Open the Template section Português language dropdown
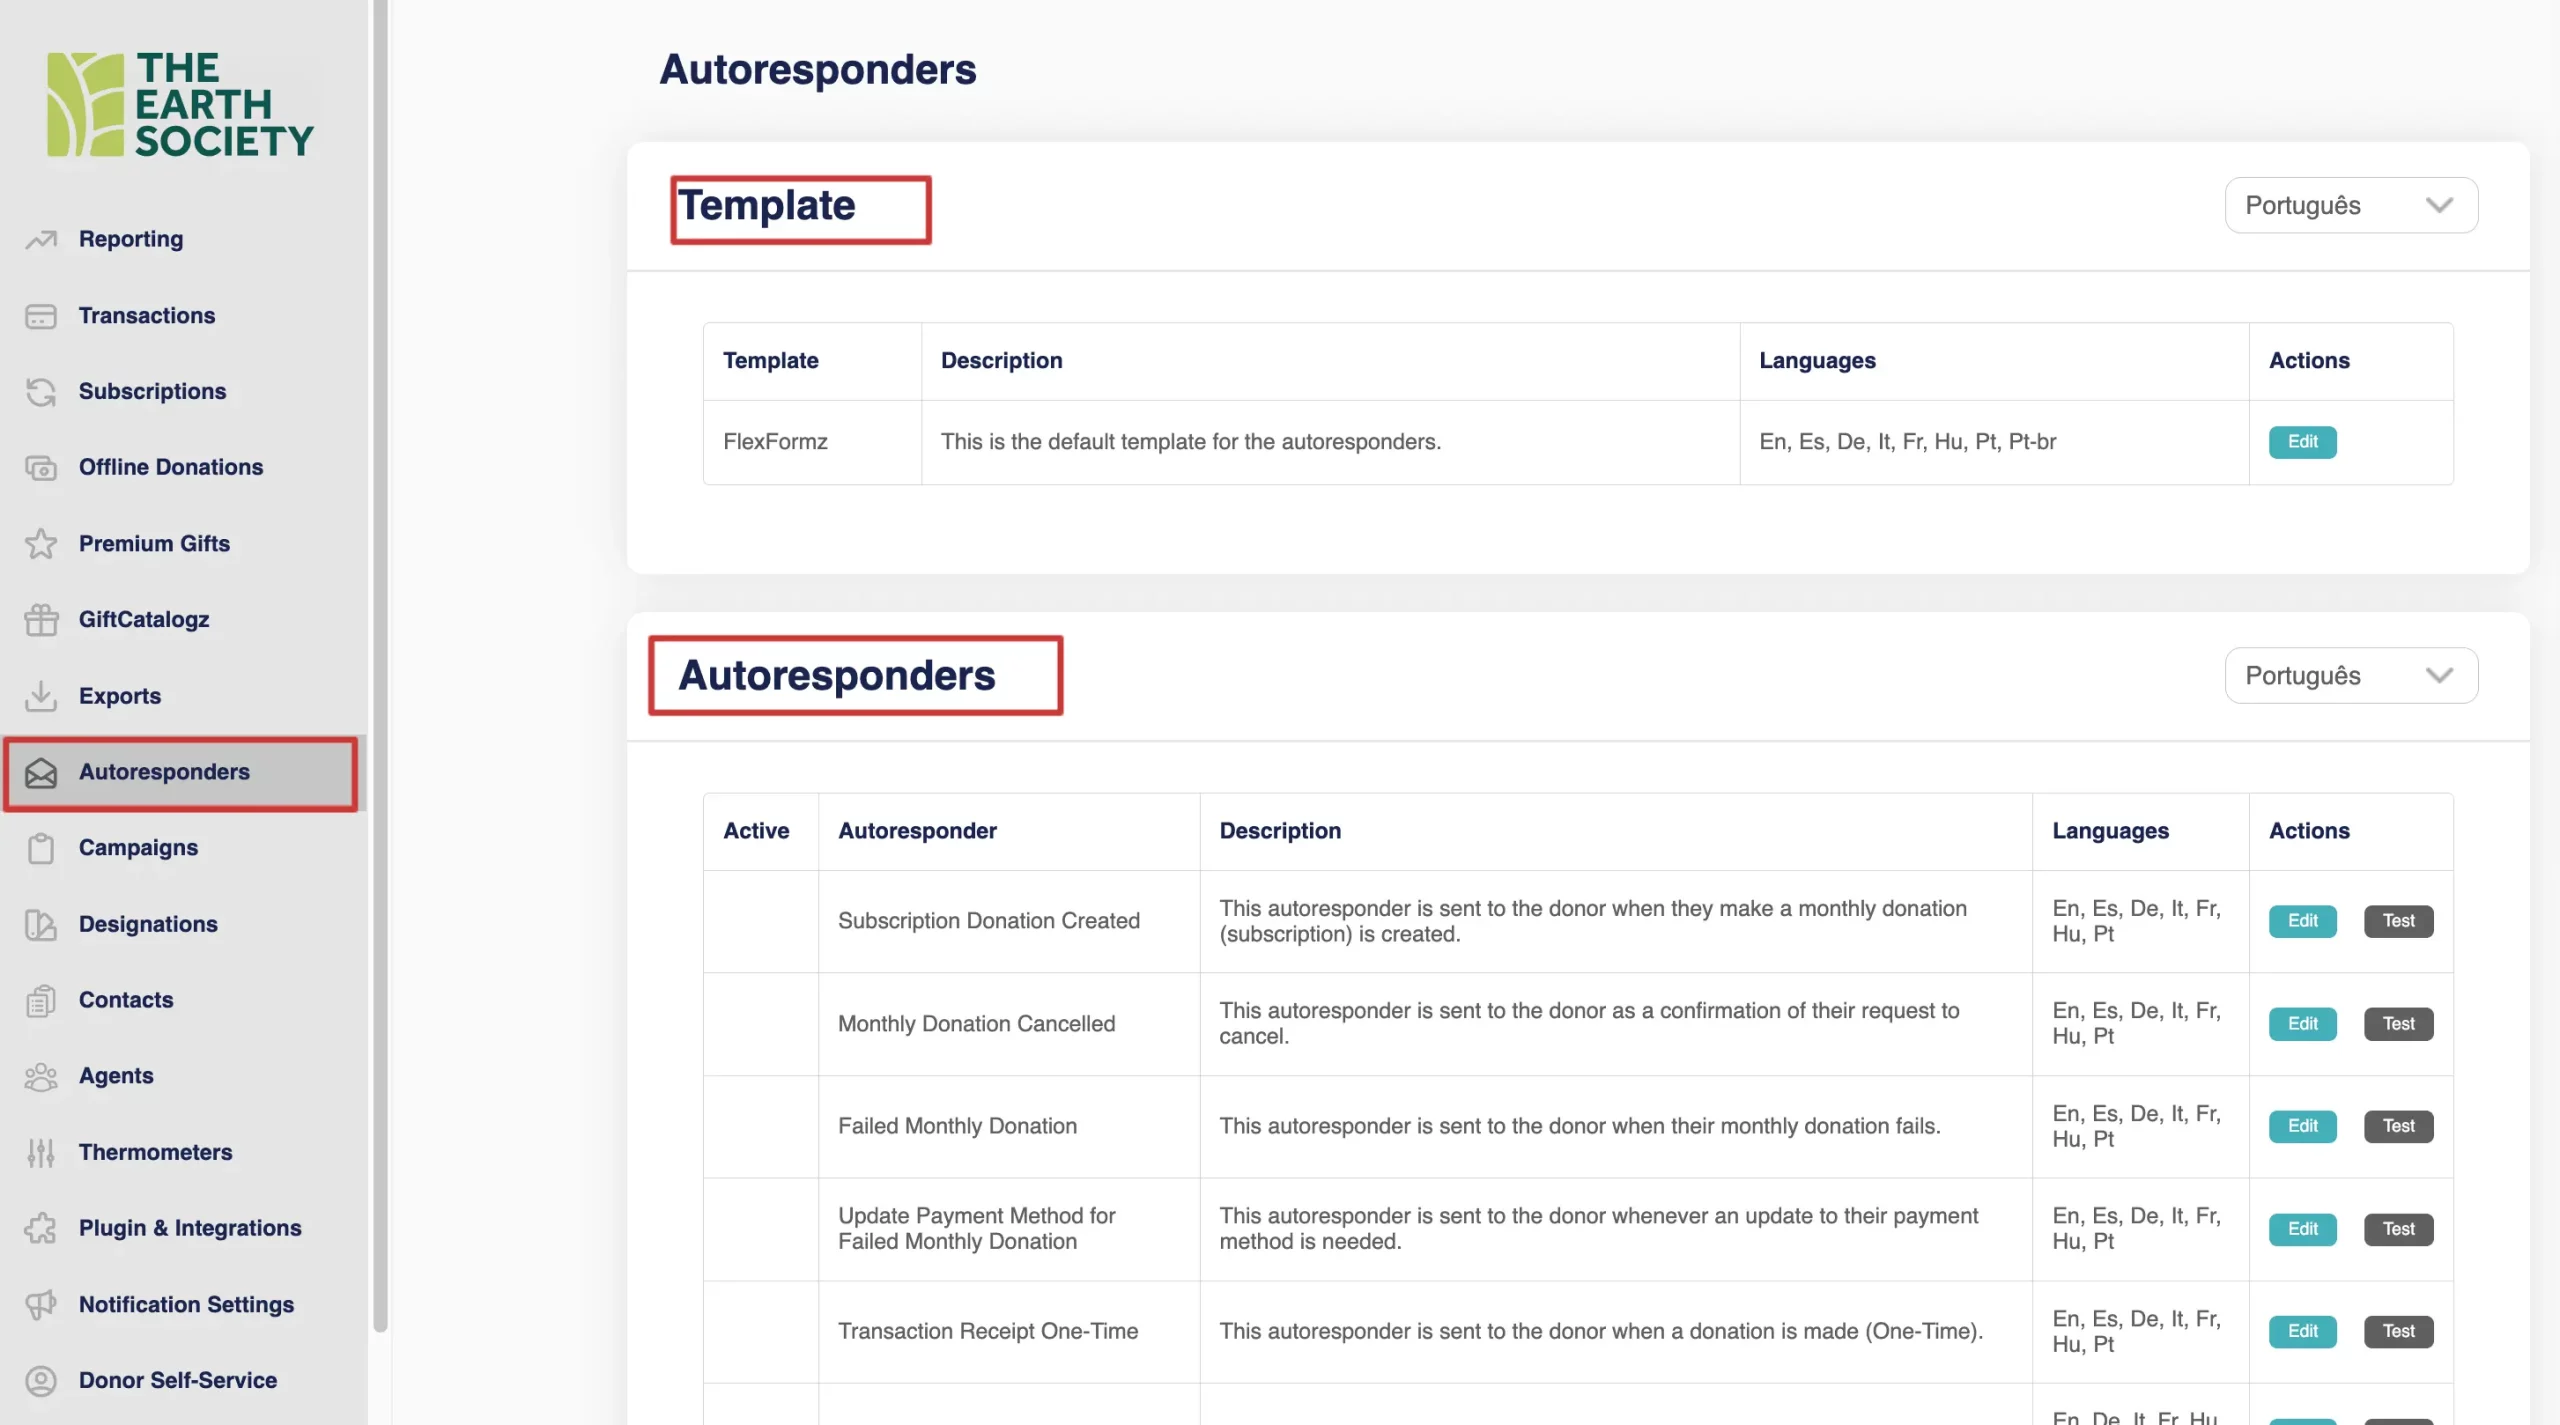Screen dimensions: 2560x1425 click(2350, 205)
